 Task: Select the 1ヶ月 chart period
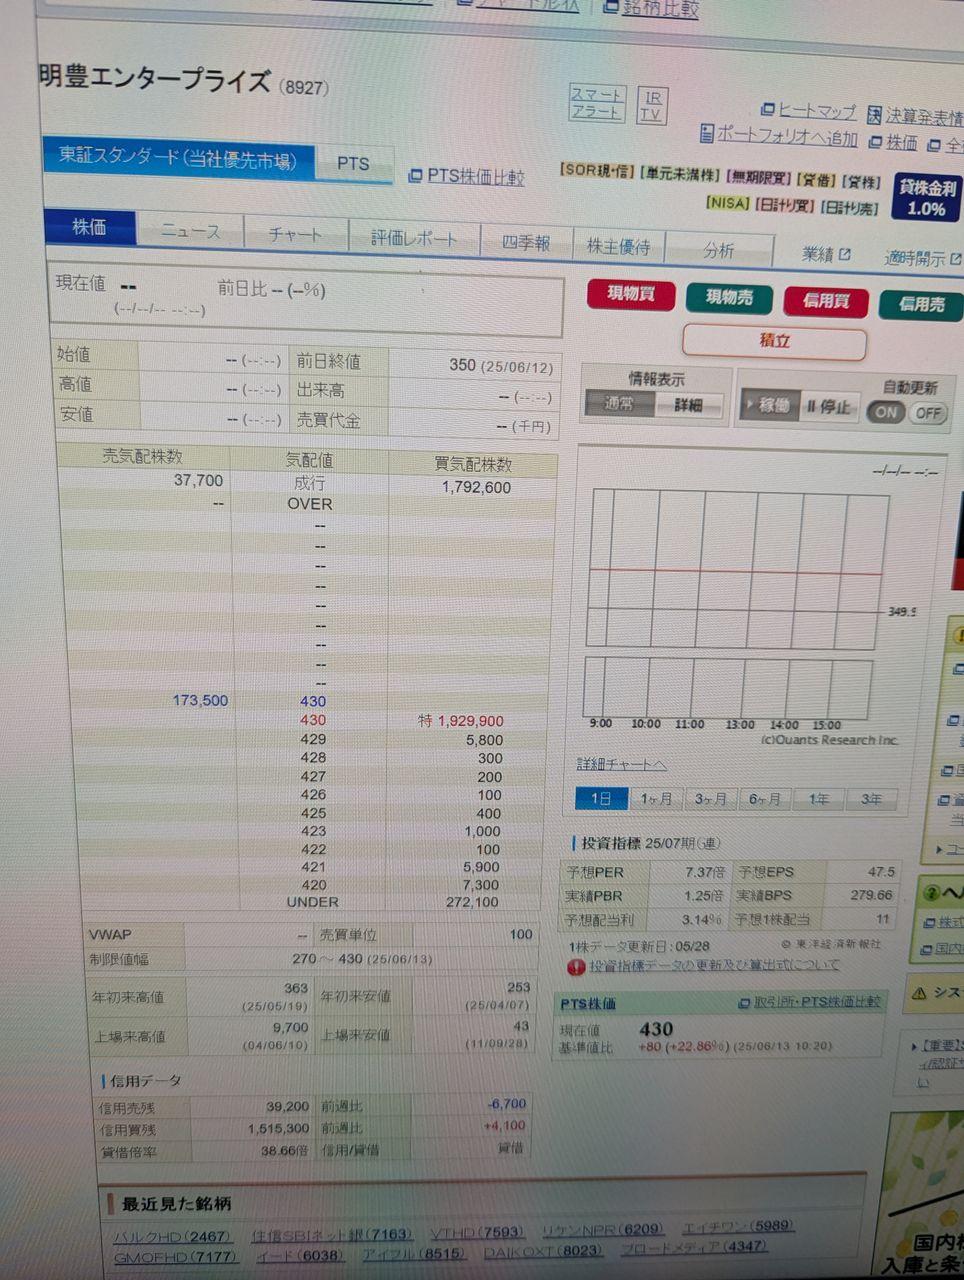(x=656, y=799)
